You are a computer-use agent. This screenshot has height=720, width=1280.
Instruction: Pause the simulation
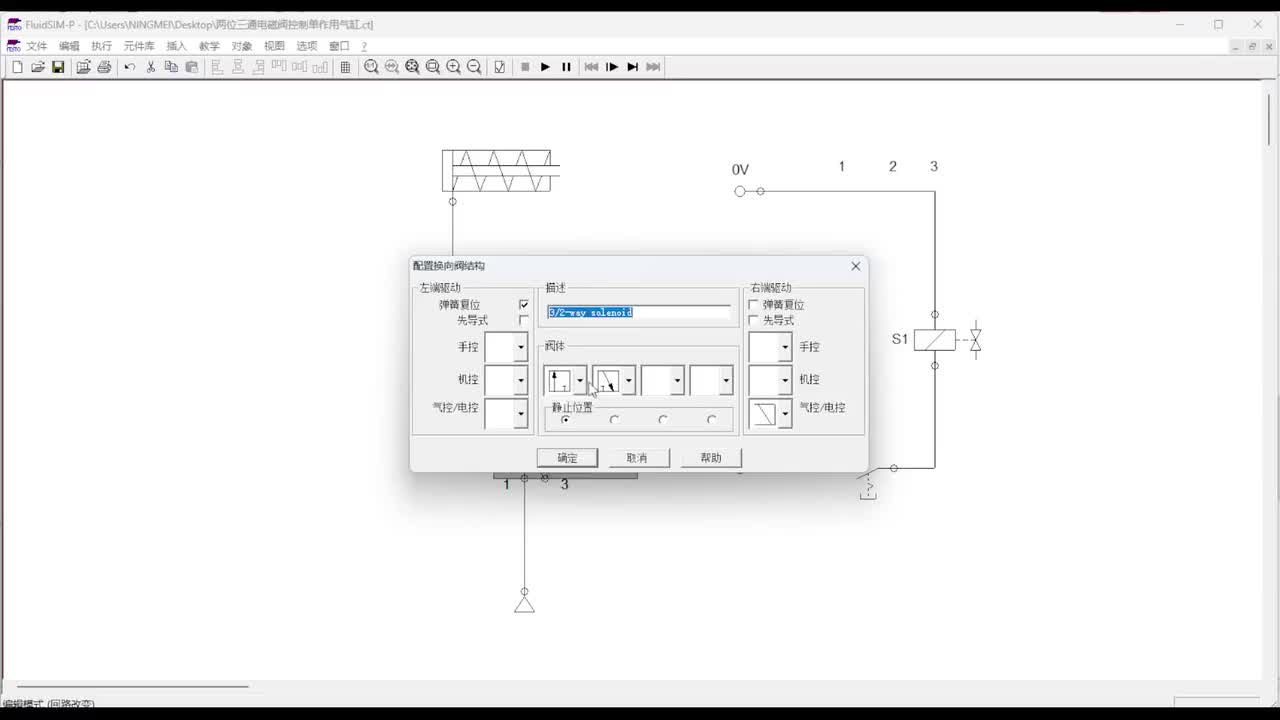click(x=566, y=67)
